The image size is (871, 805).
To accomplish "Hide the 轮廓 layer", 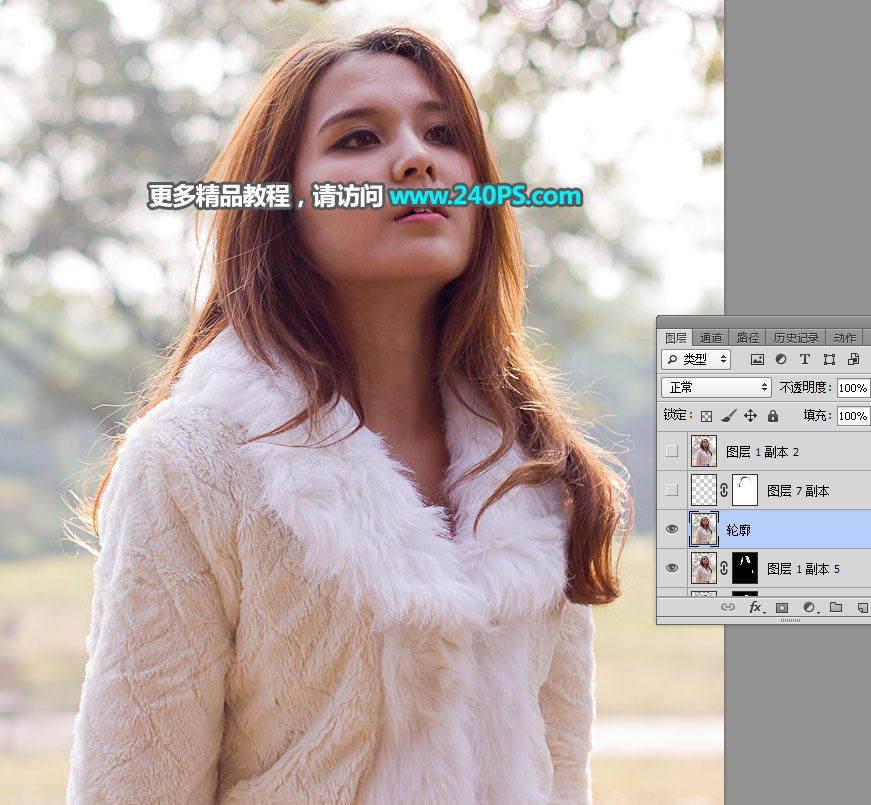I will point(672,529).
